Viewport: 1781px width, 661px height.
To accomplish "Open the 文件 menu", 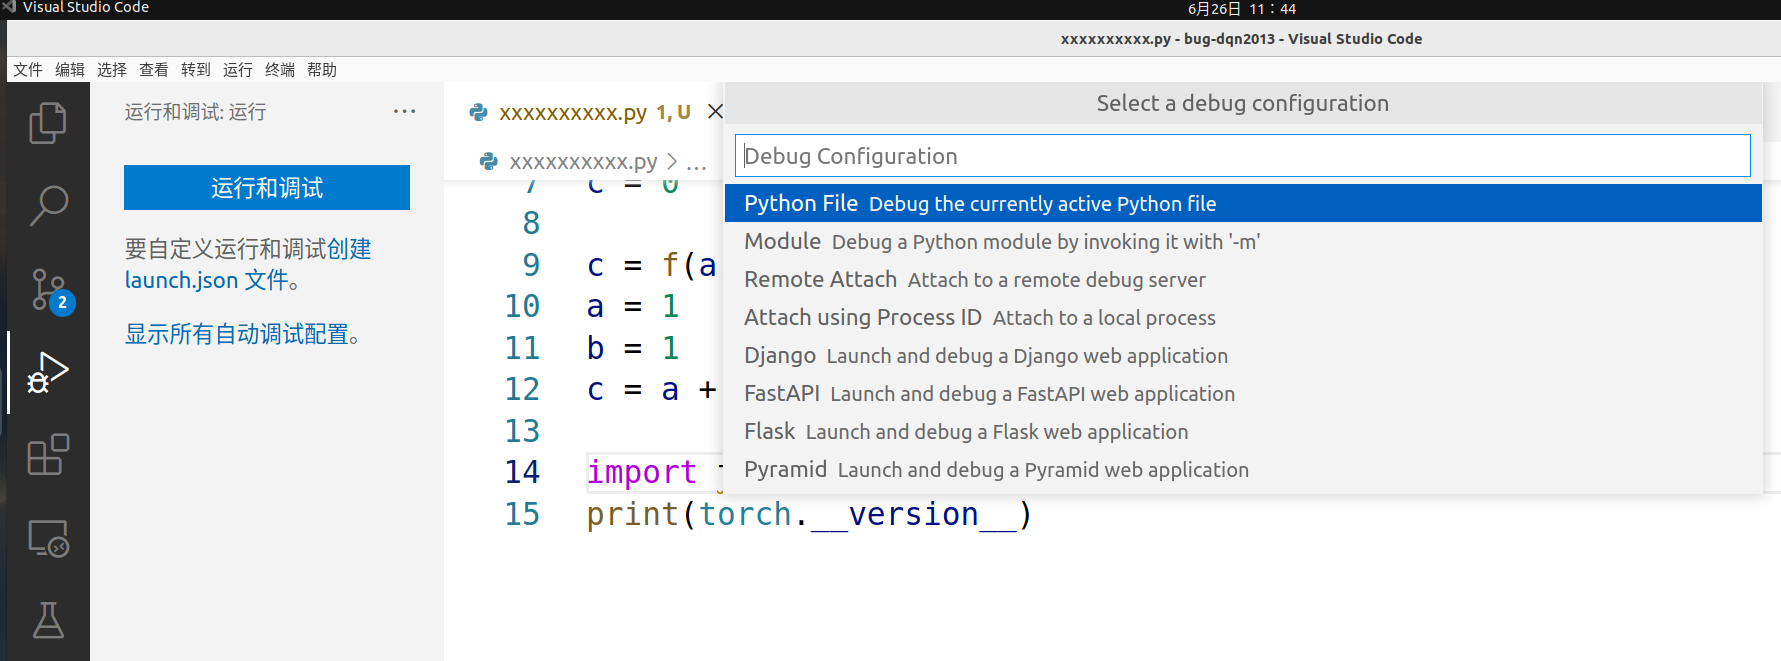I will tap(28, 69).
